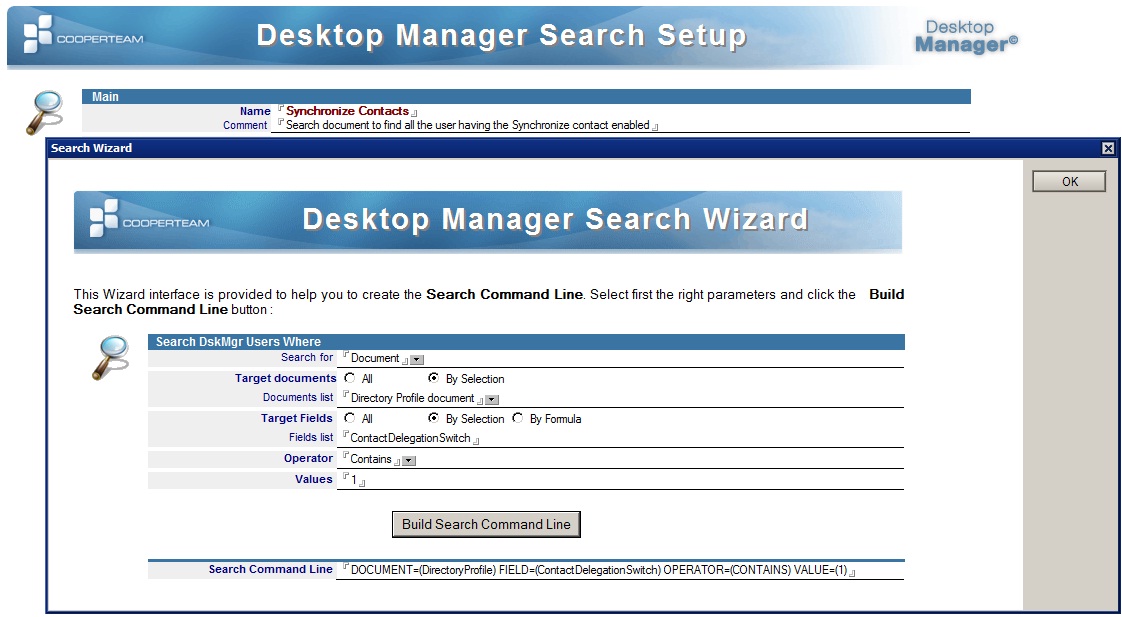This screenshot has height=617, width=1122.
Task: Click the 'Target documents' label
Action: coord(286,378)
